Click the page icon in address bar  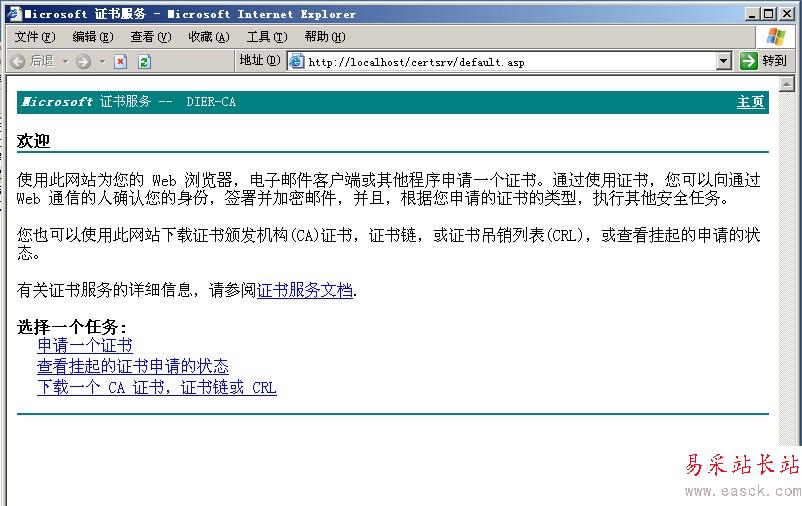(296, 61)
